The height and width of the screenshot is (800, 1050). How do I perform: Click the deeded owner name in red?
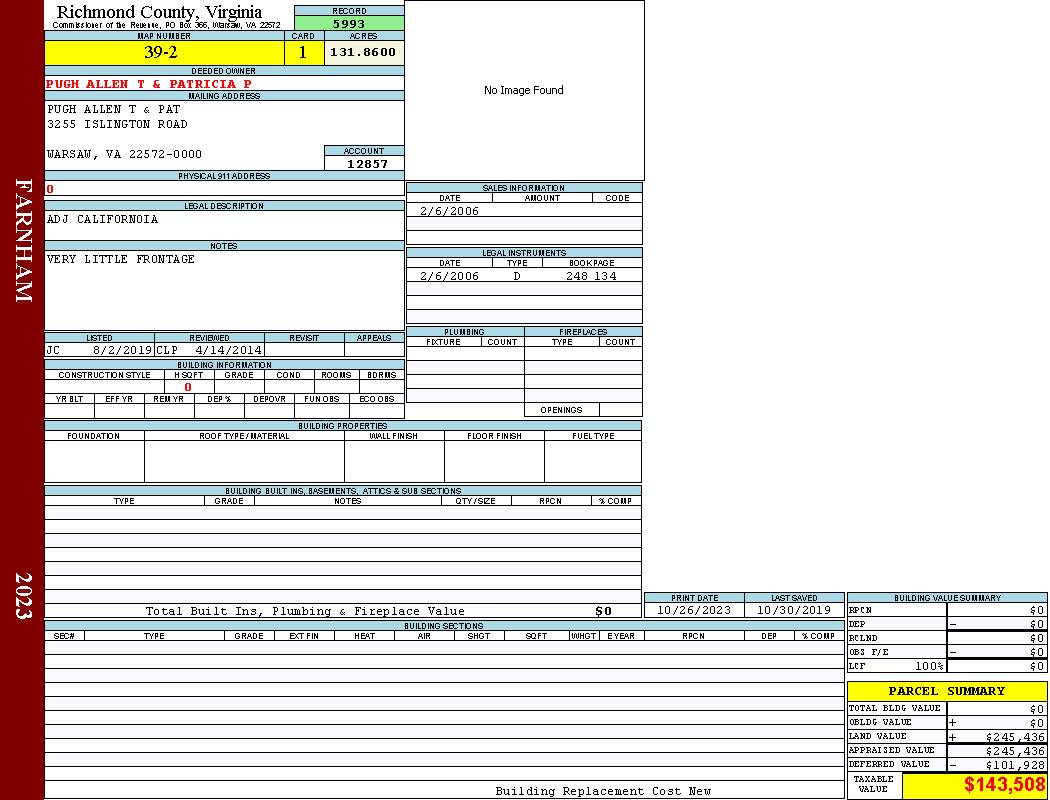[x=149, y=84]
